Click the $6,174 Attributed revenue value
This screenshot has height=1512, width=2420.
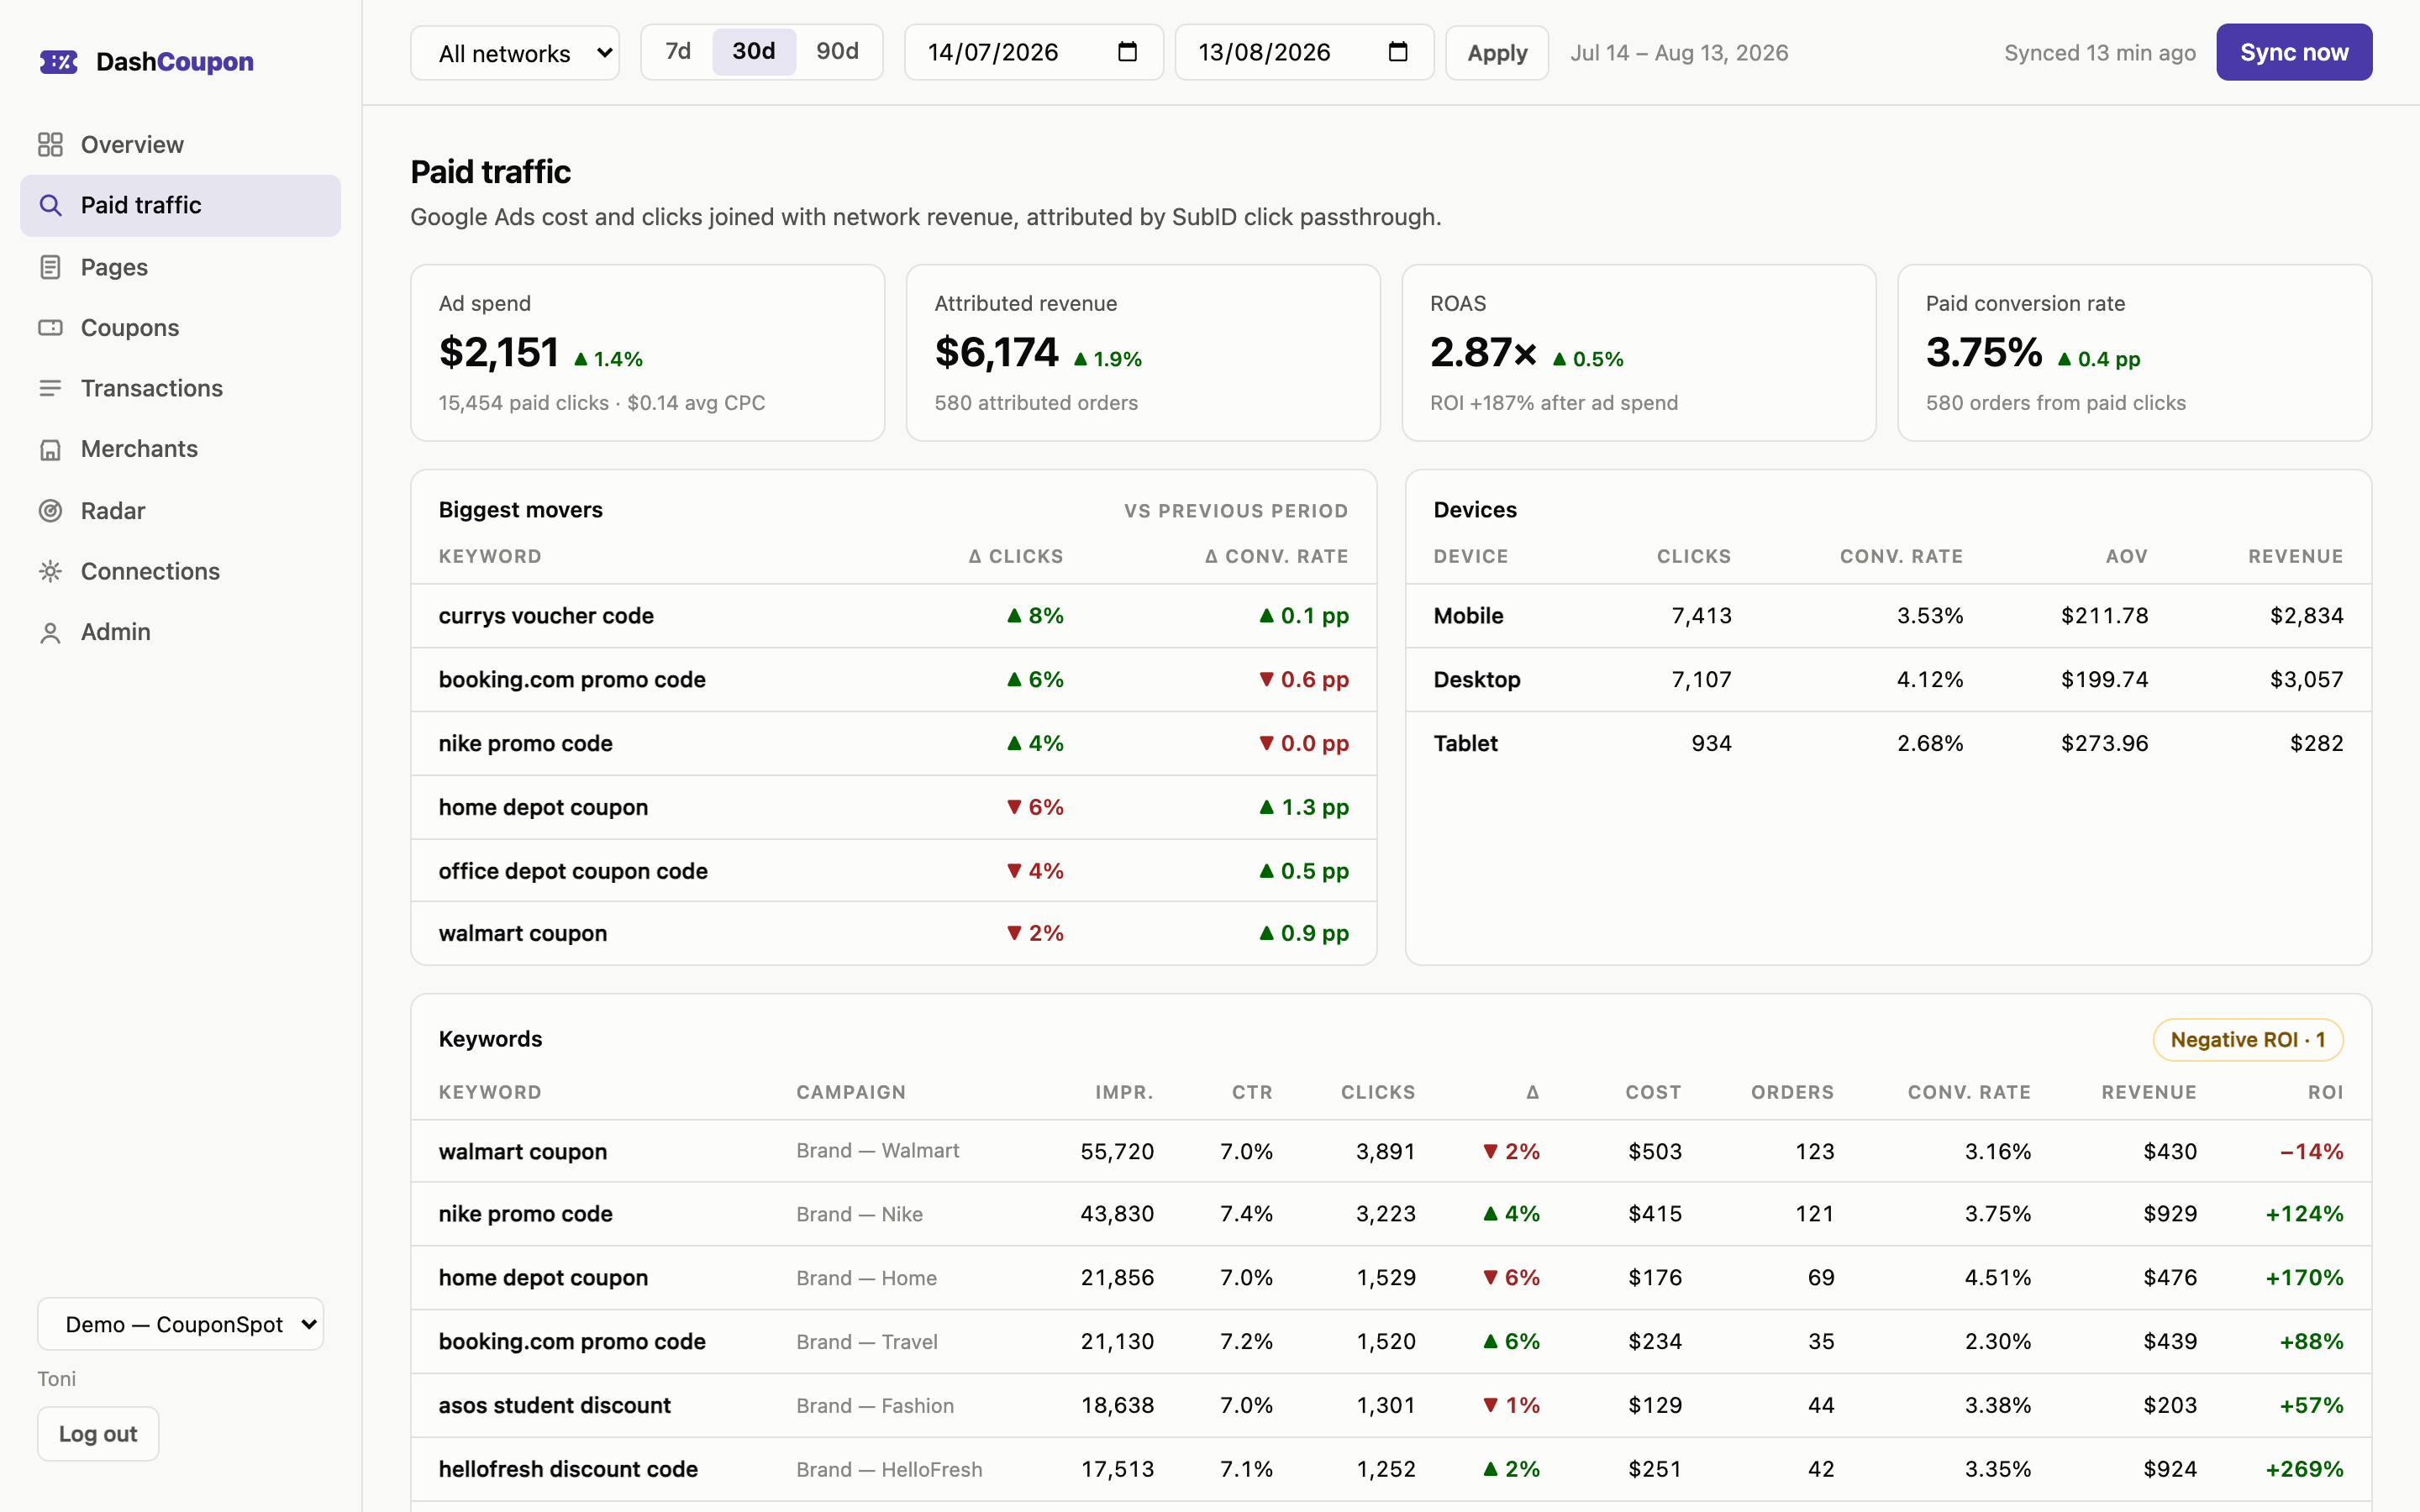click(x=996, y=352)
